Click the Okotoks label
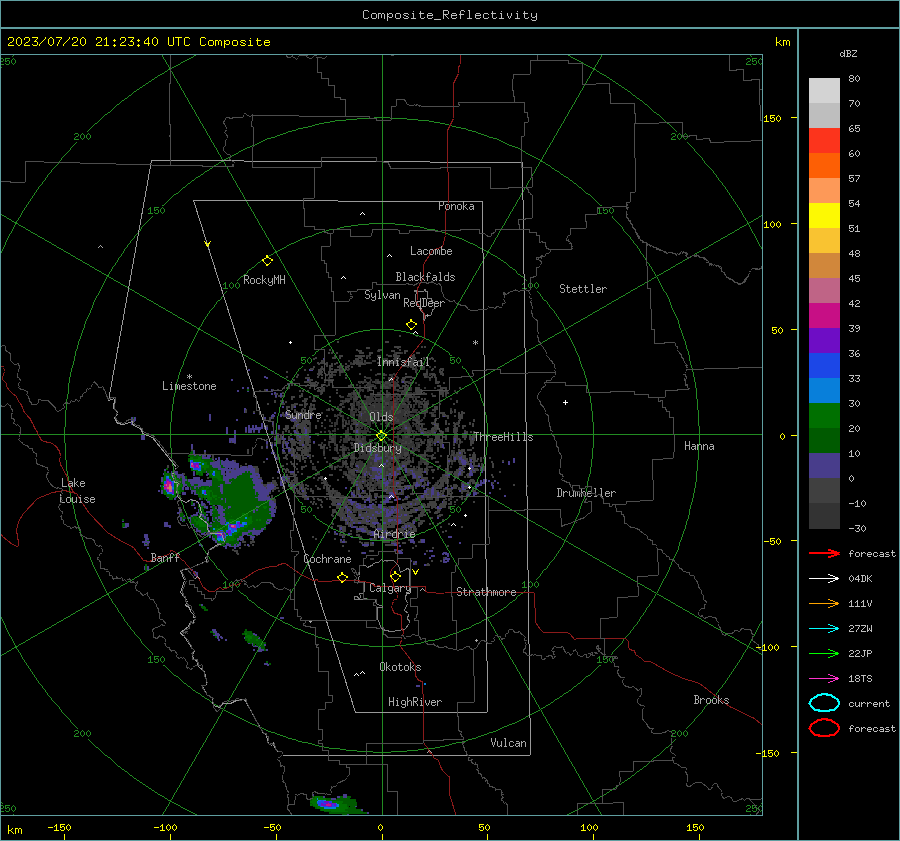The height and width of the screenshot is (841, 900). [400, 667]
